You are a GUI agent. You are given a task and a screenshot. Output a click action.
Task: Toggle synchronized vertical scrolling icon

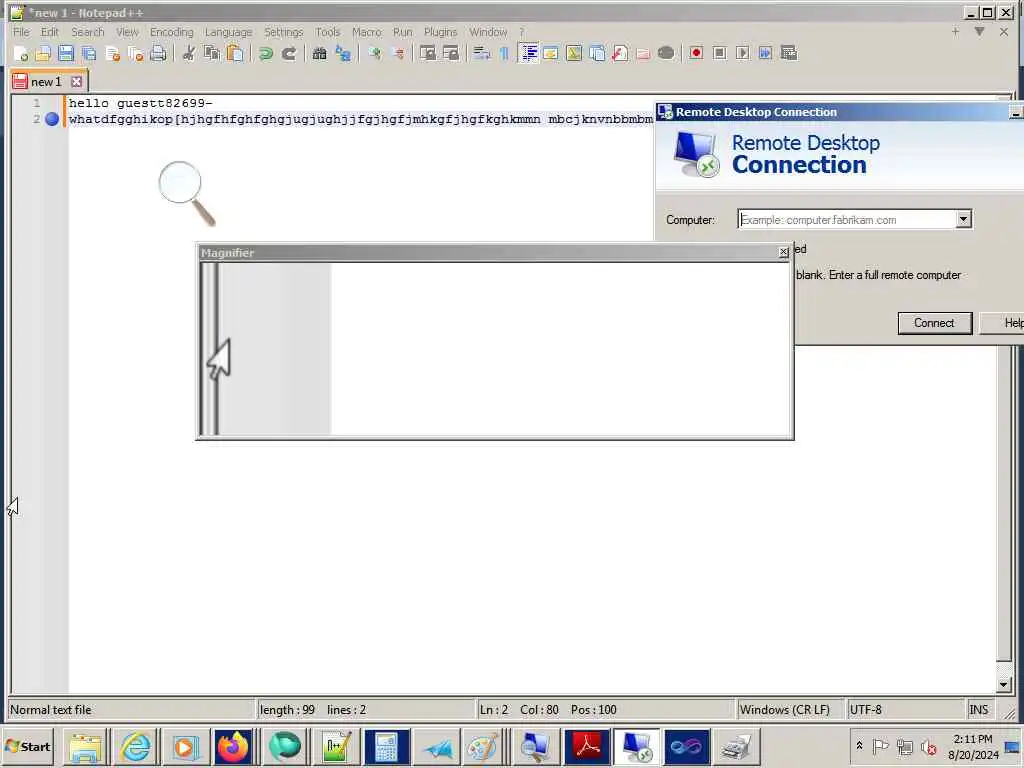pos(428,54)
